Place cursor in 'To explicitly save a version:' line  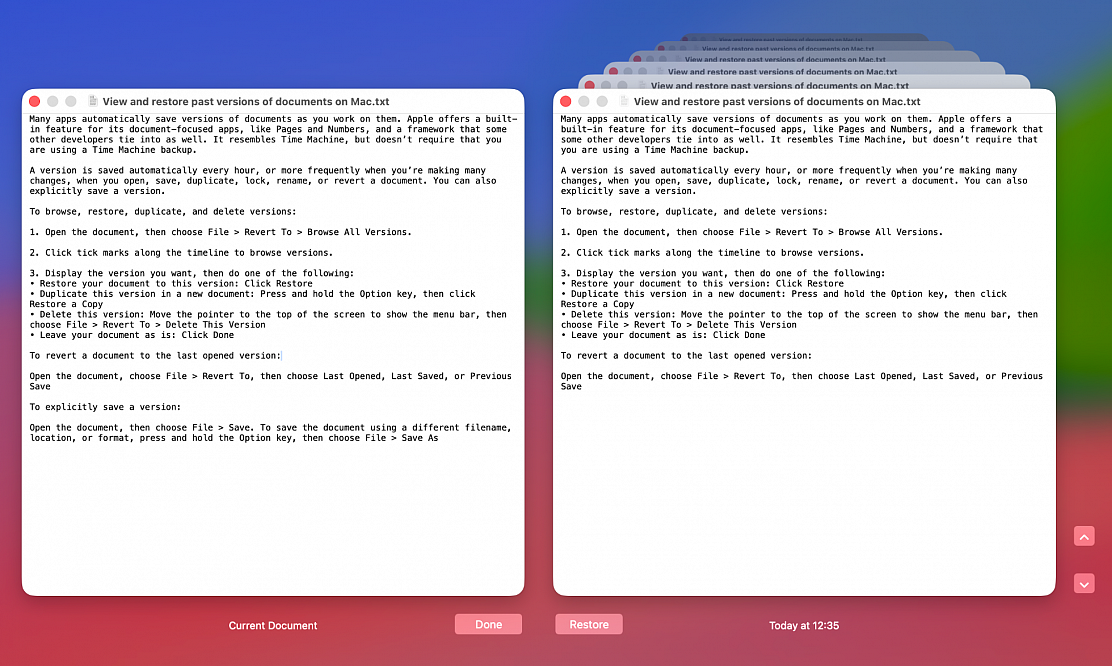[x=105, y=407]
